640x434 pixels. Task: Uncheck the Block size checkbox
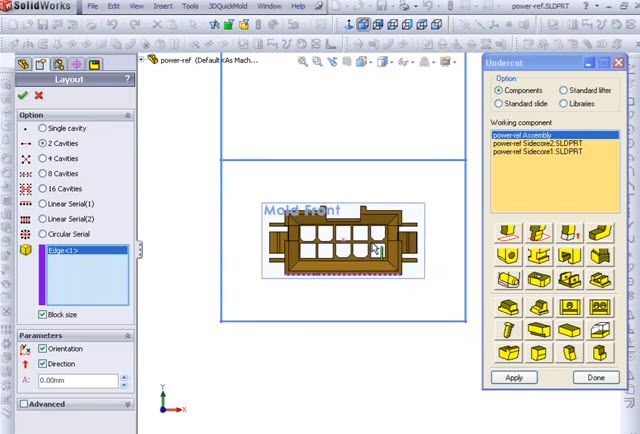click(42, 314)
